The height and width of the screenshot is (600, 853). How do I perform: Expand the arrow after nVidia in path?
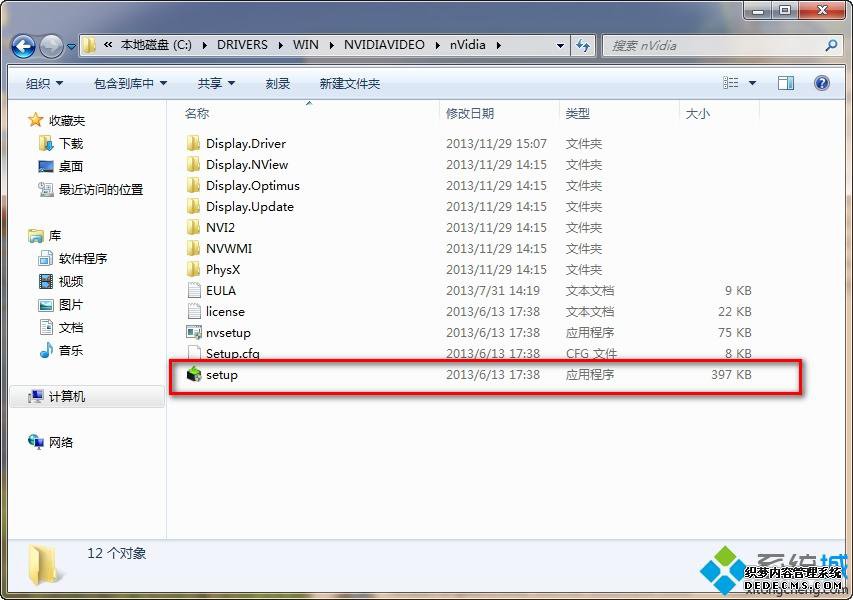[x=498, y=45]
